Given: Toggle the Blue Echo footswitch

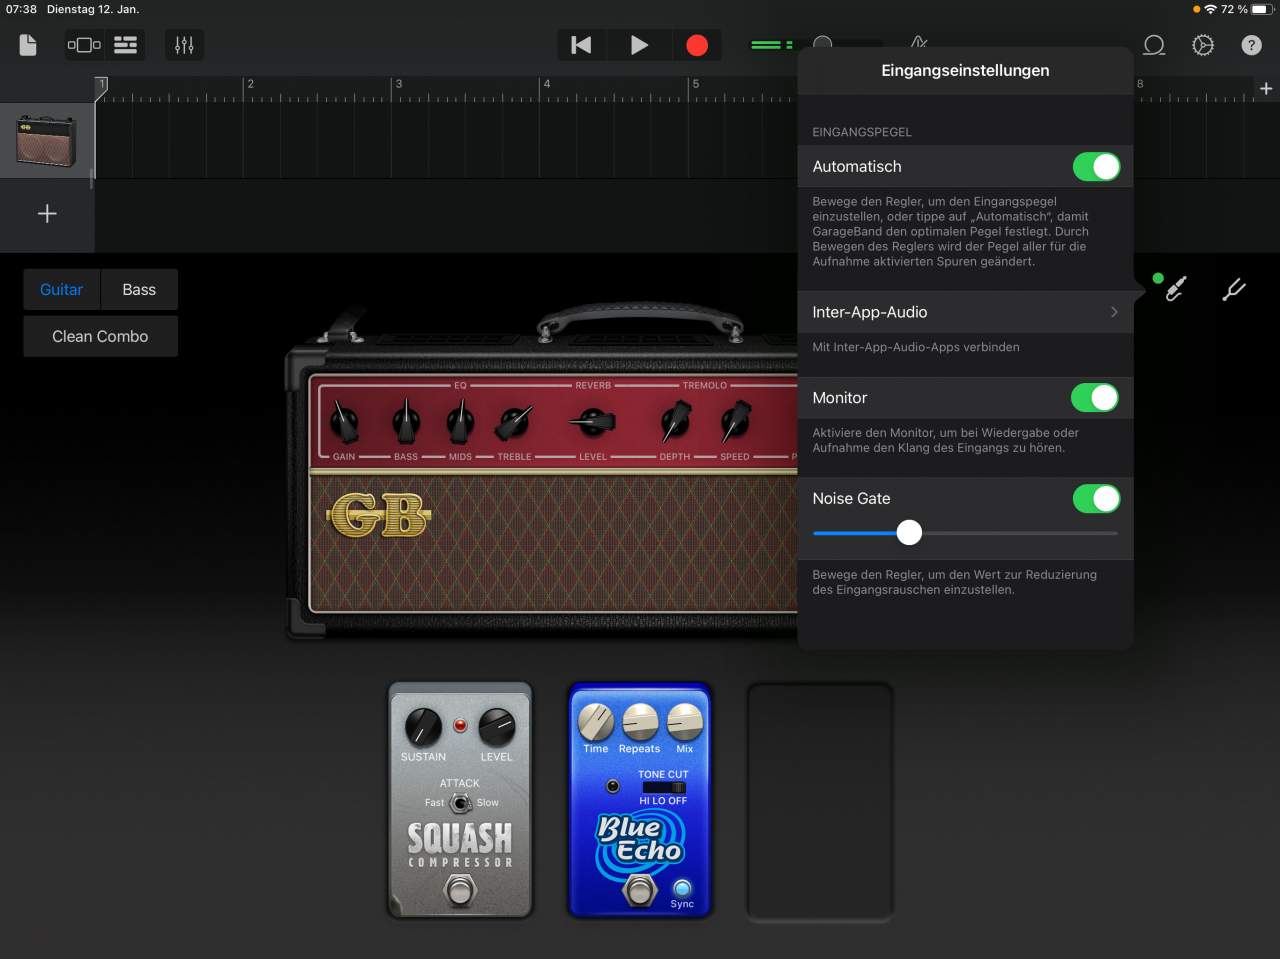Looking at the screenshot, I should click(640, 889).
